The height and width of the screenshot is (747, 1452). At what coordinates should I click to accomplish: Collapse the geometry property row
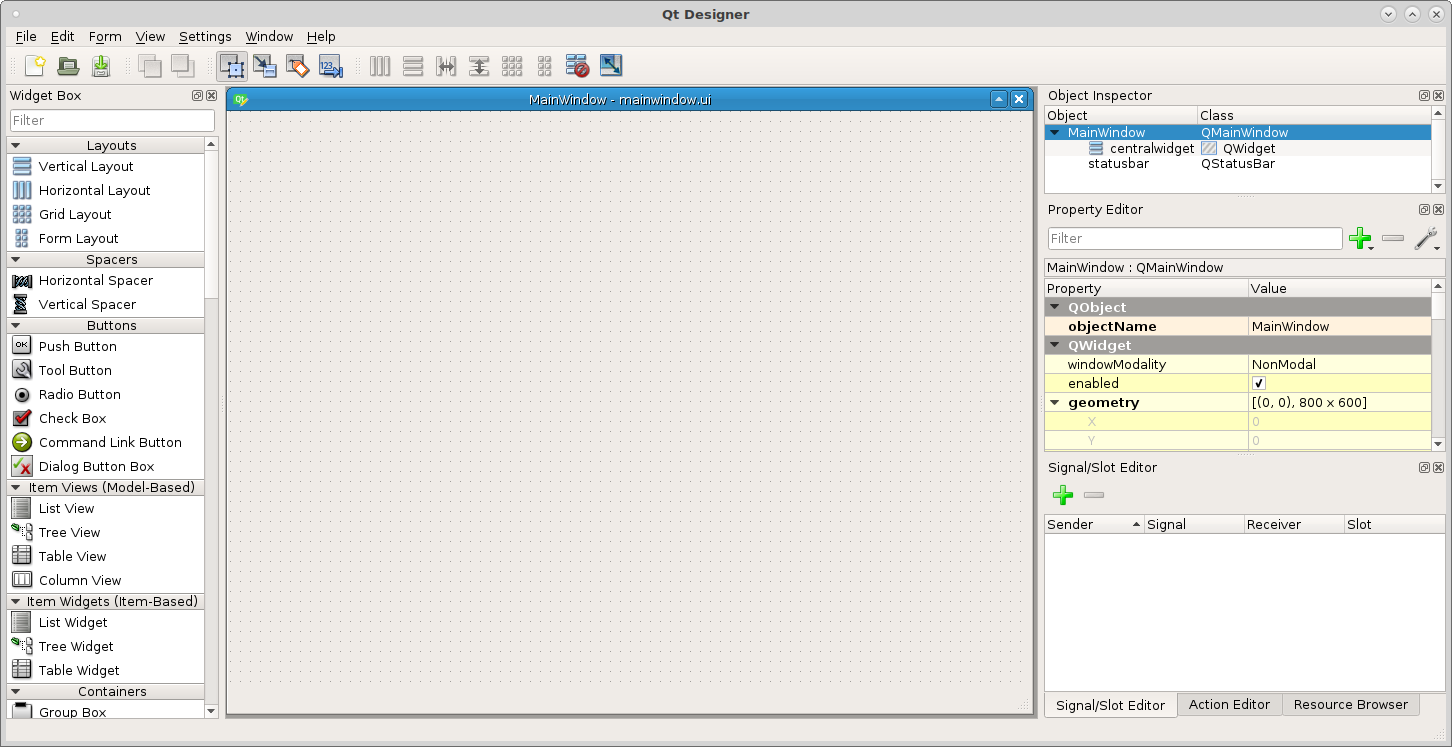pyautogui.click(x=1054, y=403)
